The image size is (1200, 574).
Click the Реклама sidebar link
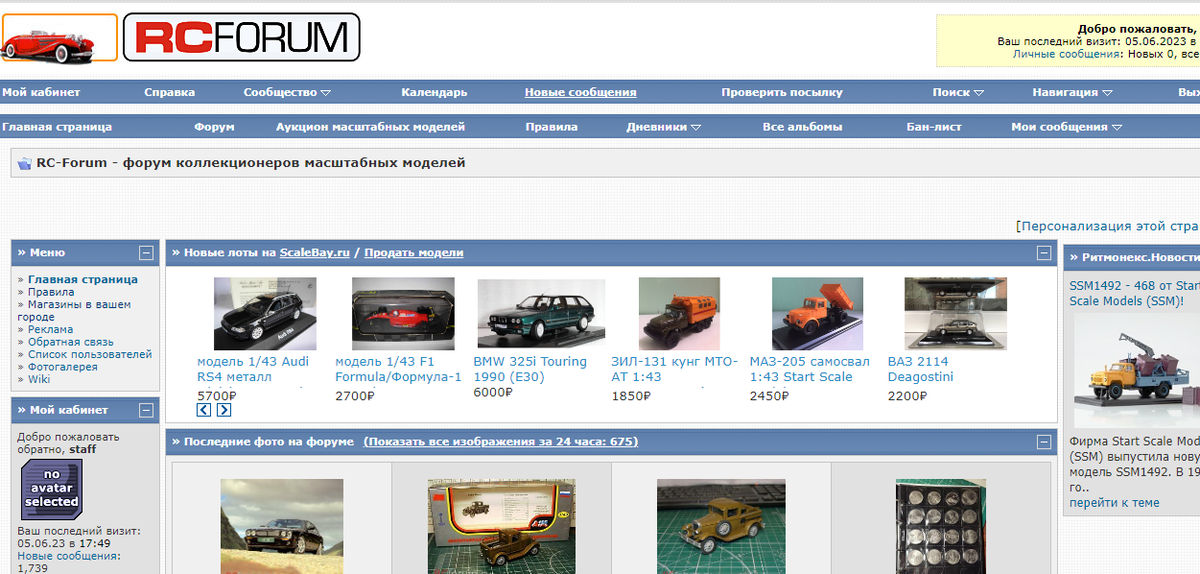[50, 329]
